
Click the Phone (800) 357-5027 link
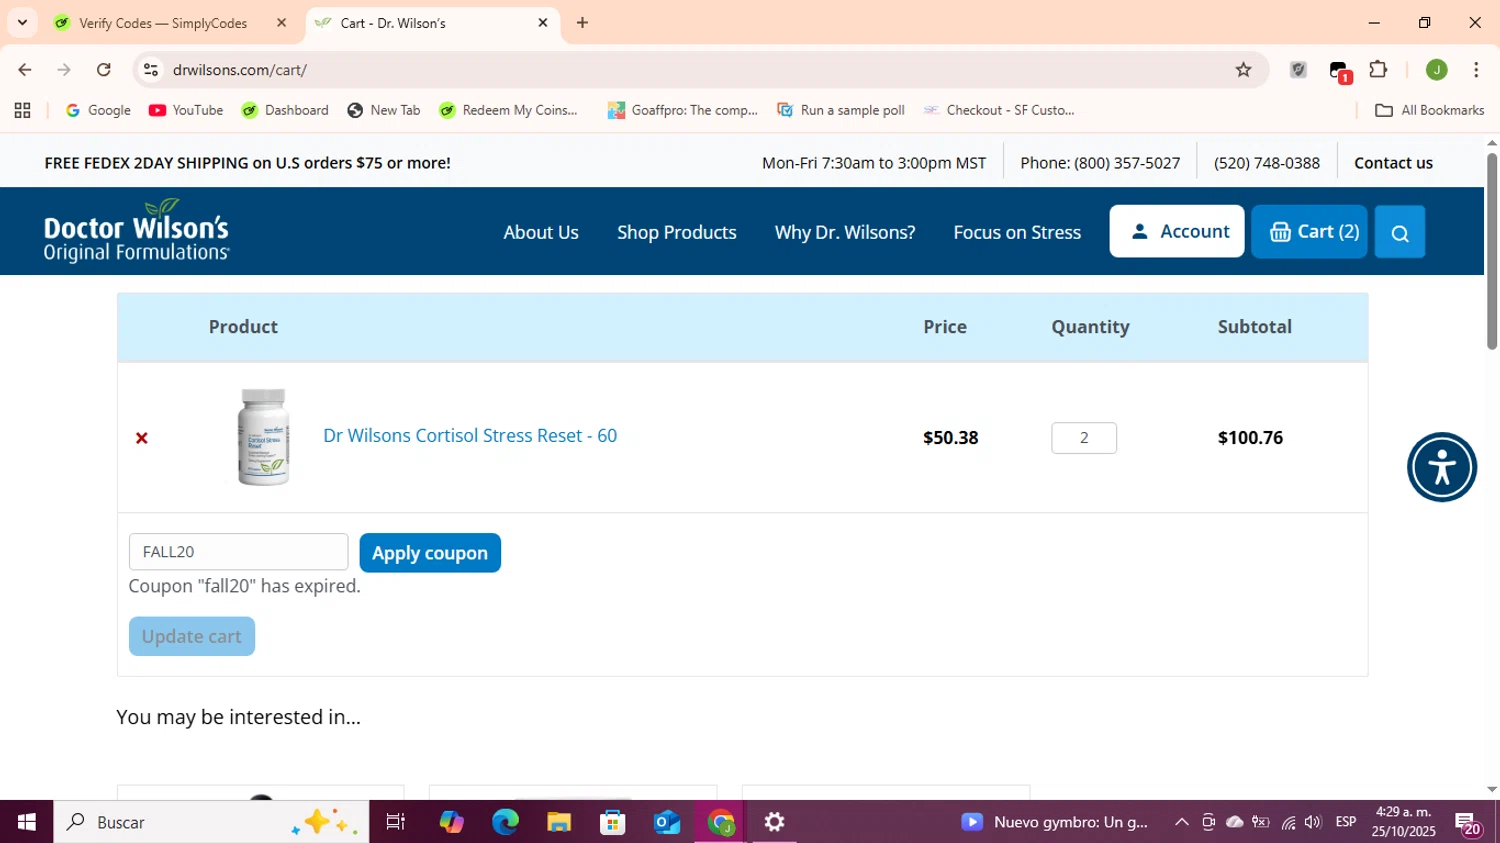tap(1100, 163)
